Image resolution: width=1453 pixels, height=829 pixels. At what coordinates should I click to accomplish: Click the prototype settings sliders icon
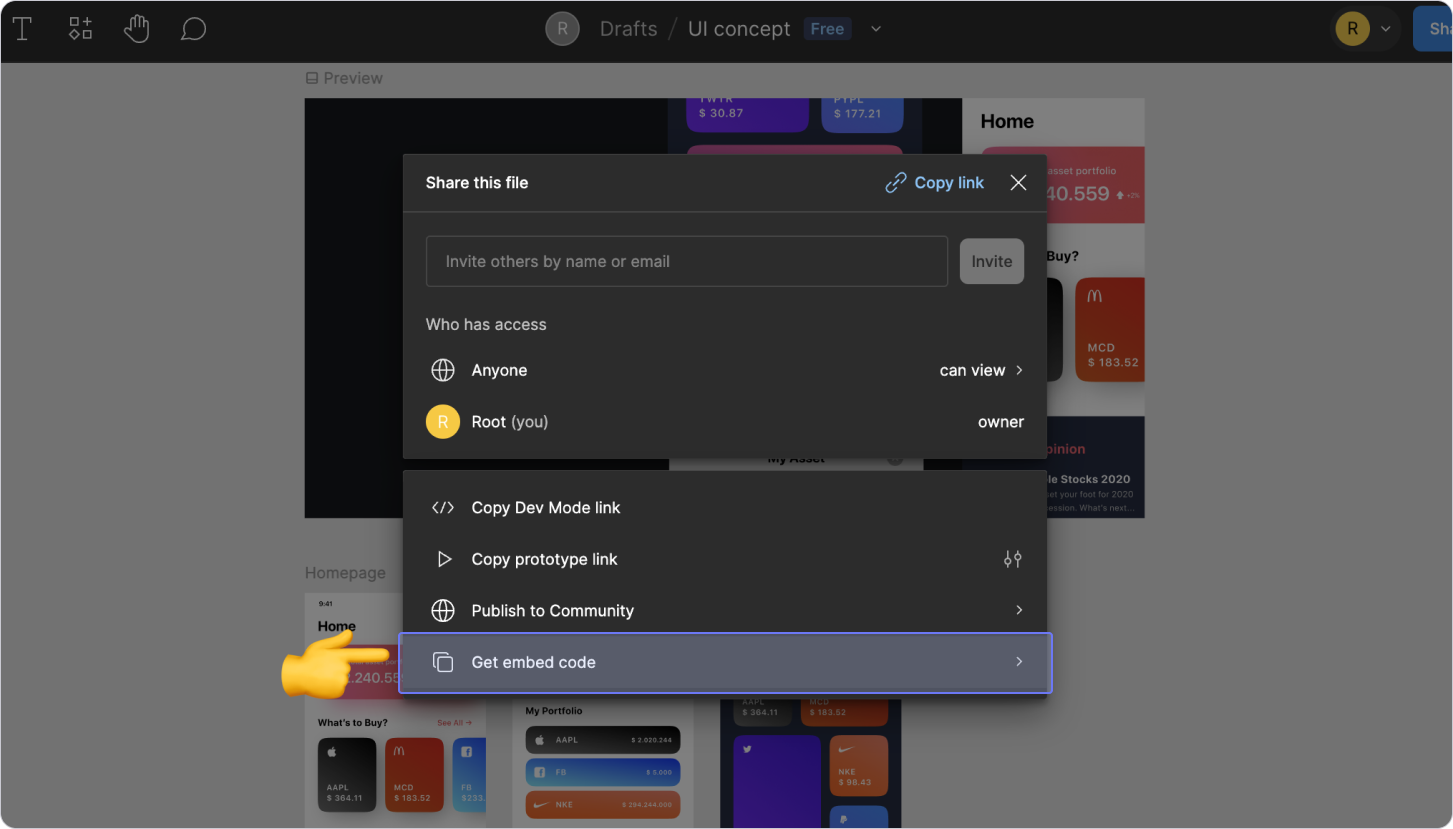(1012, 559)
